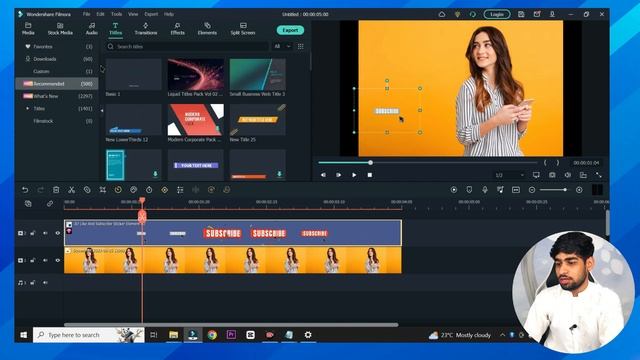Split clip with the scissors icon
This screenshot has height=360, width=640.
tap(71, 190)
